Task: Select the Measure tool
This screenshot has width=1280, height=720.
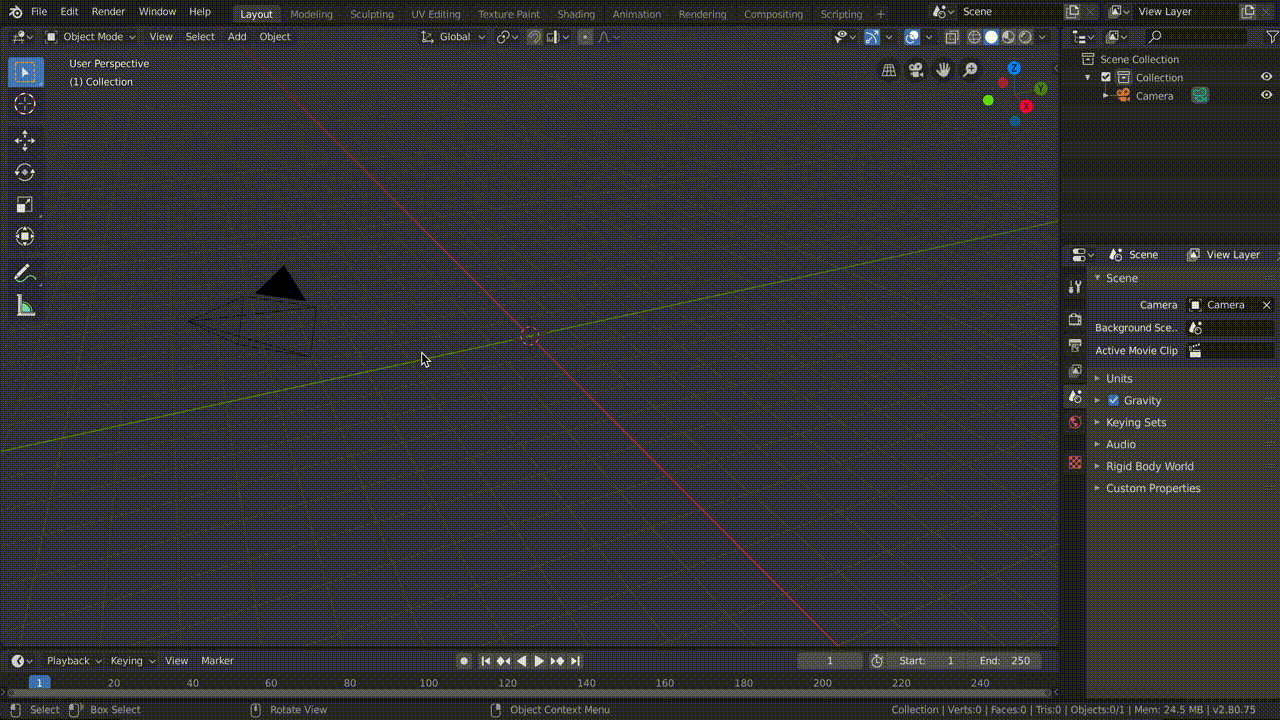Action: [x=25, y=306]
